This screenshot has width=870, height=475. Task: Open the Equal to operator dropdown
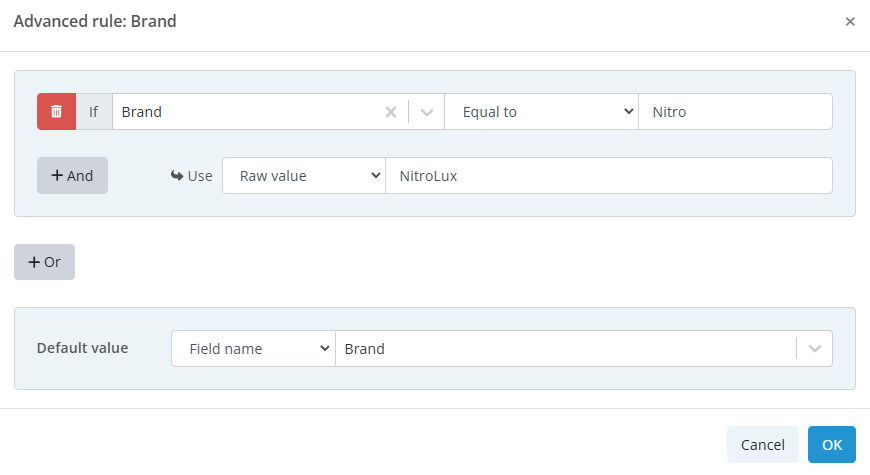542,112
